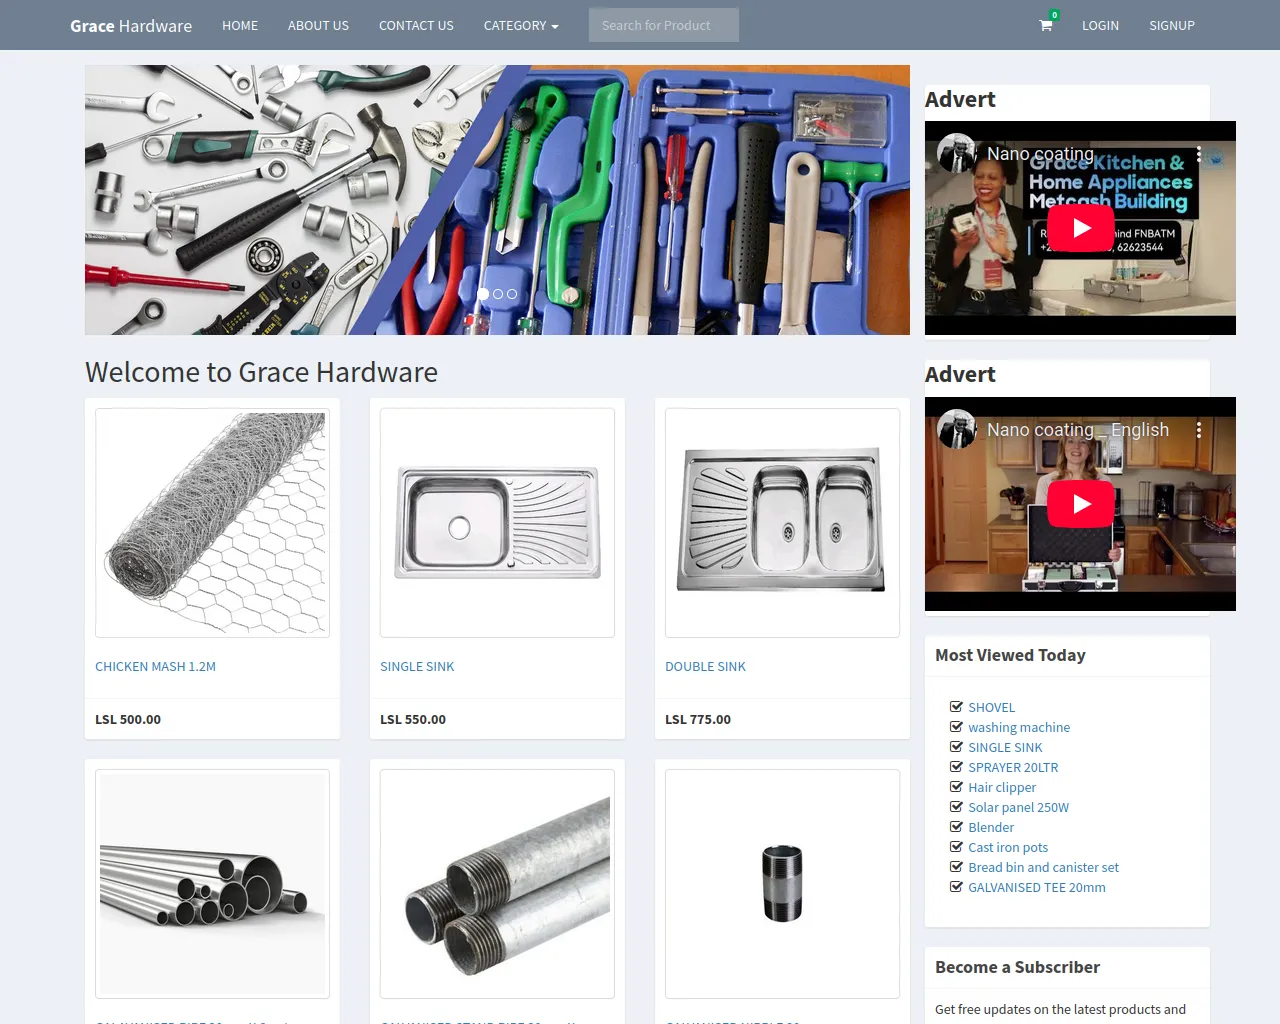Click the Welcome to Grace Hardware heading

coord(261,372)
